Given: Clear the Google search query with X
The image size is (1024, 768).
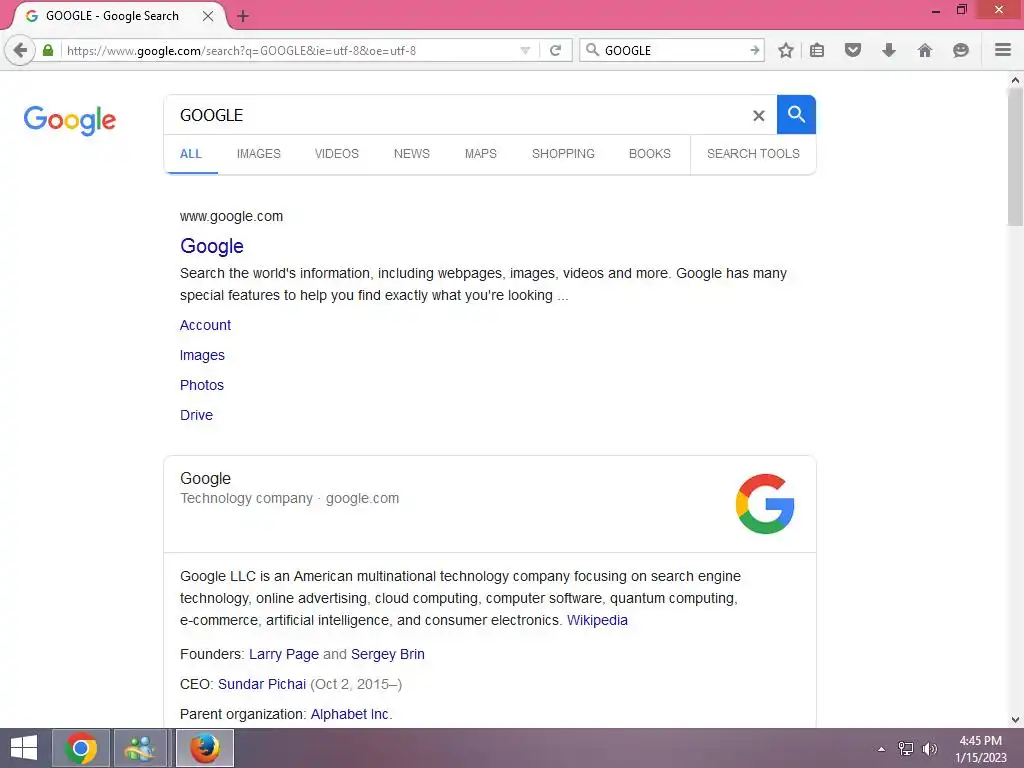Looking at the screenshot, I should (758, 116).
